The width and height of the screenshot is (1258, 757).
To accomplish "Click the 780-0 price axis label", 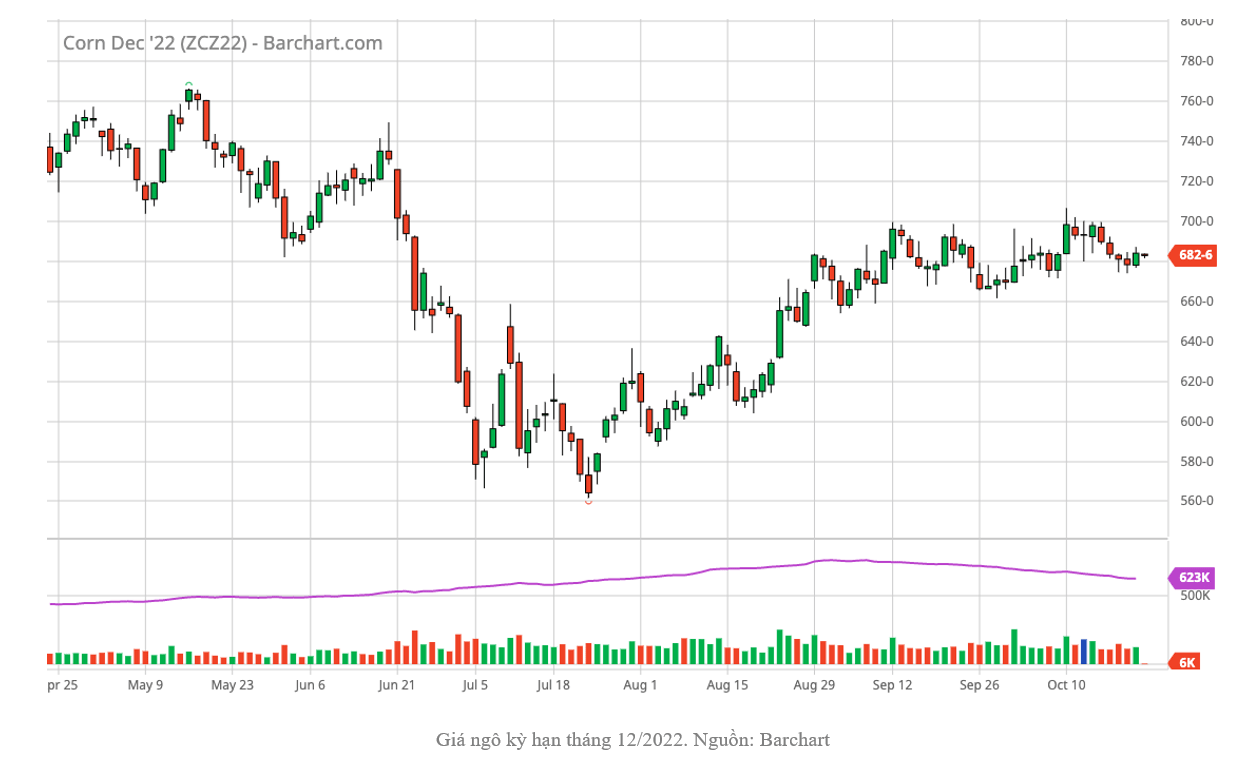I will pos(1197,61).
